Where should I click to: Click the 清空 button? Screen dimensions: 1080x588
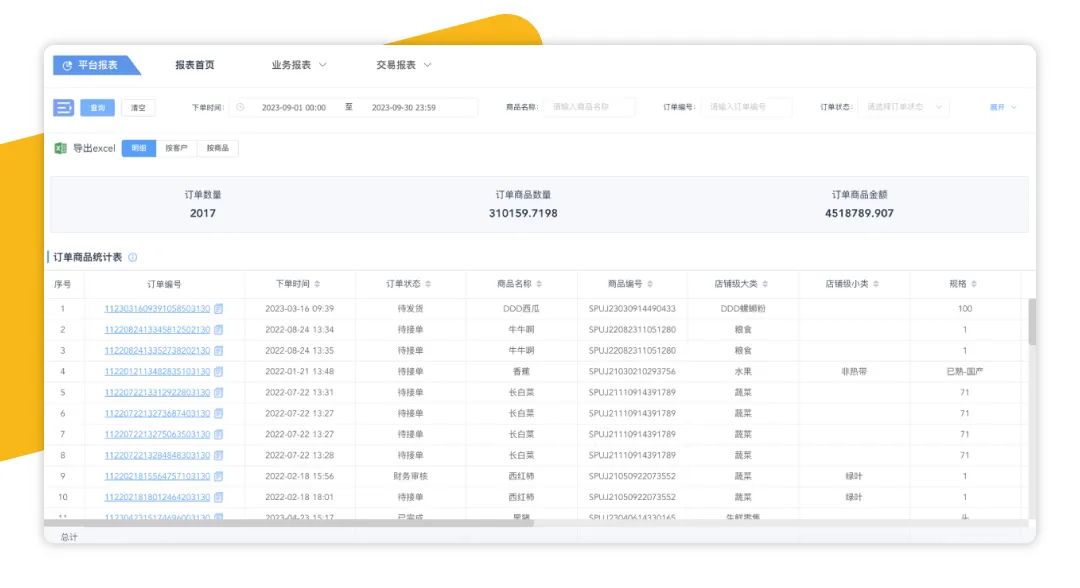pyautogui.click(x=138, y=107)
